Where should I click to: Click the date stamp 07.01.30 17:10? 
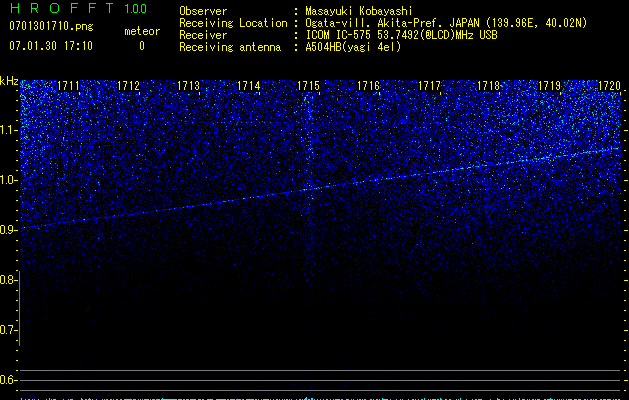click(51, 46)
